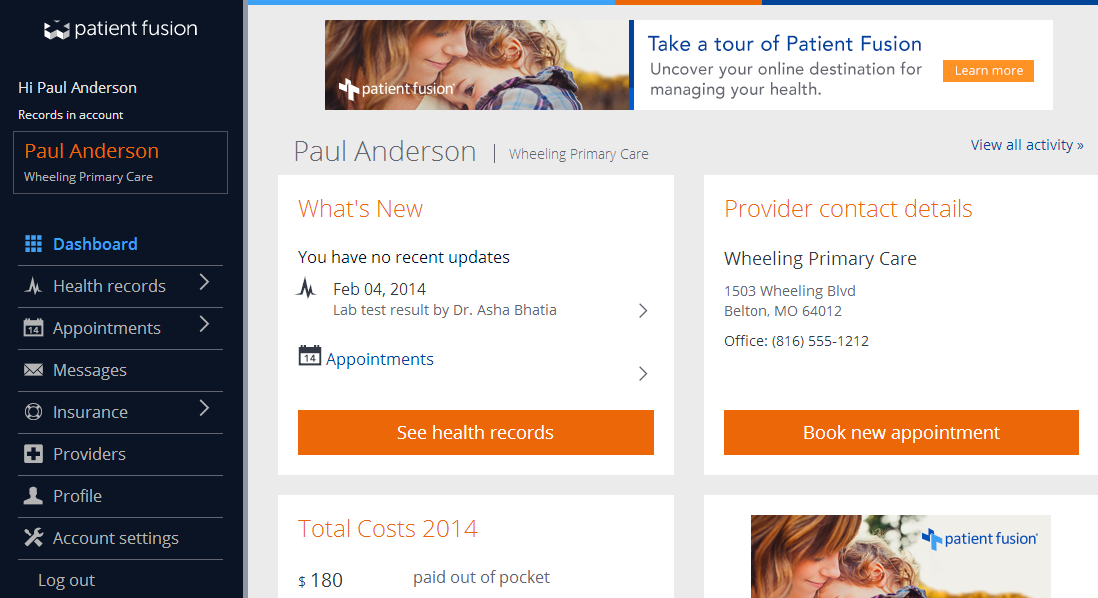Click the Dashboard grid icon

33,244
